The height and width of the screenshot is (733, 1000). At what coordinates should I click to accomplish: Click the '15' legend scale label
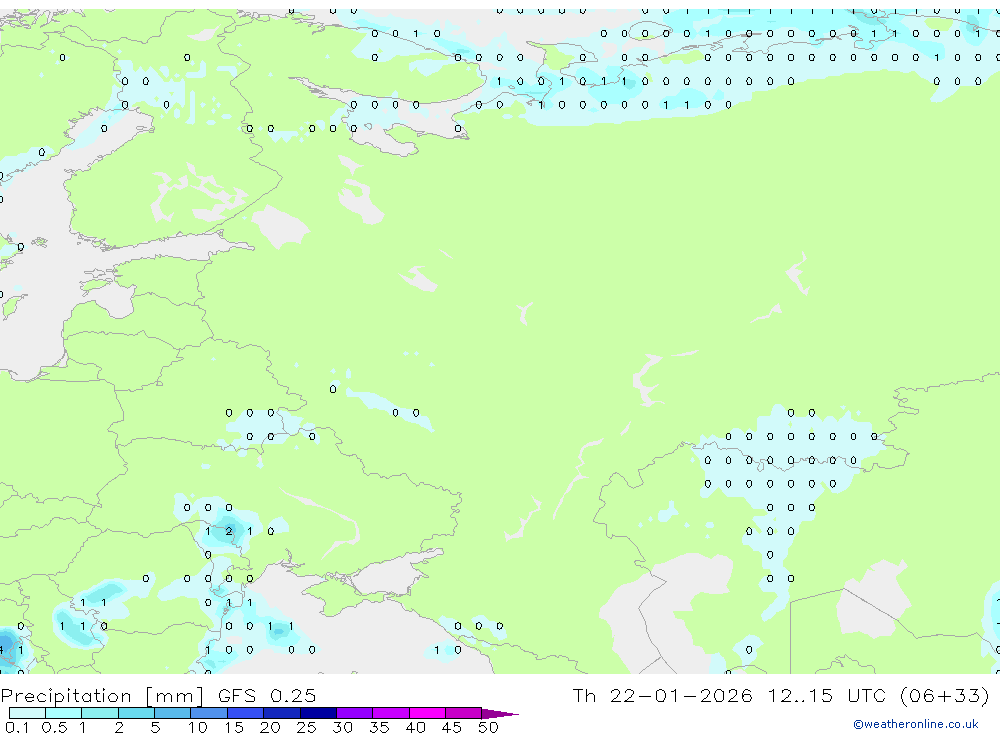tap(234, 727)
